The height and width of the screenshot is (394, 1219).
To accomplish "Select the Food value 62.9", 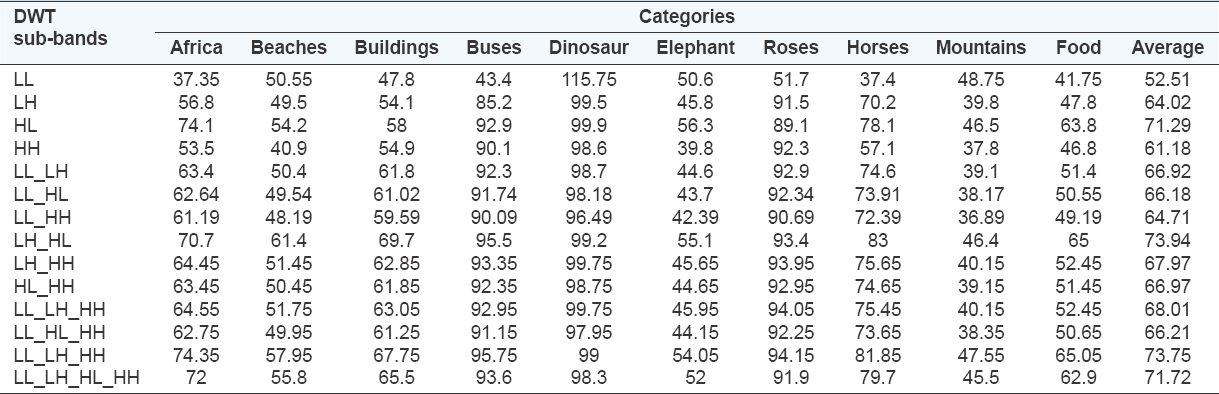I will (1078, 379).
